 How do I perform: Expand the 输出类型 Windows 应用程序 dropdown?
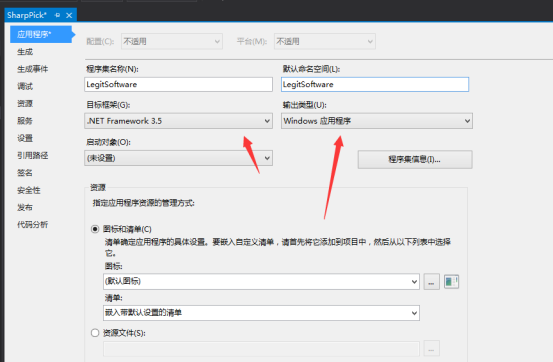377,121
